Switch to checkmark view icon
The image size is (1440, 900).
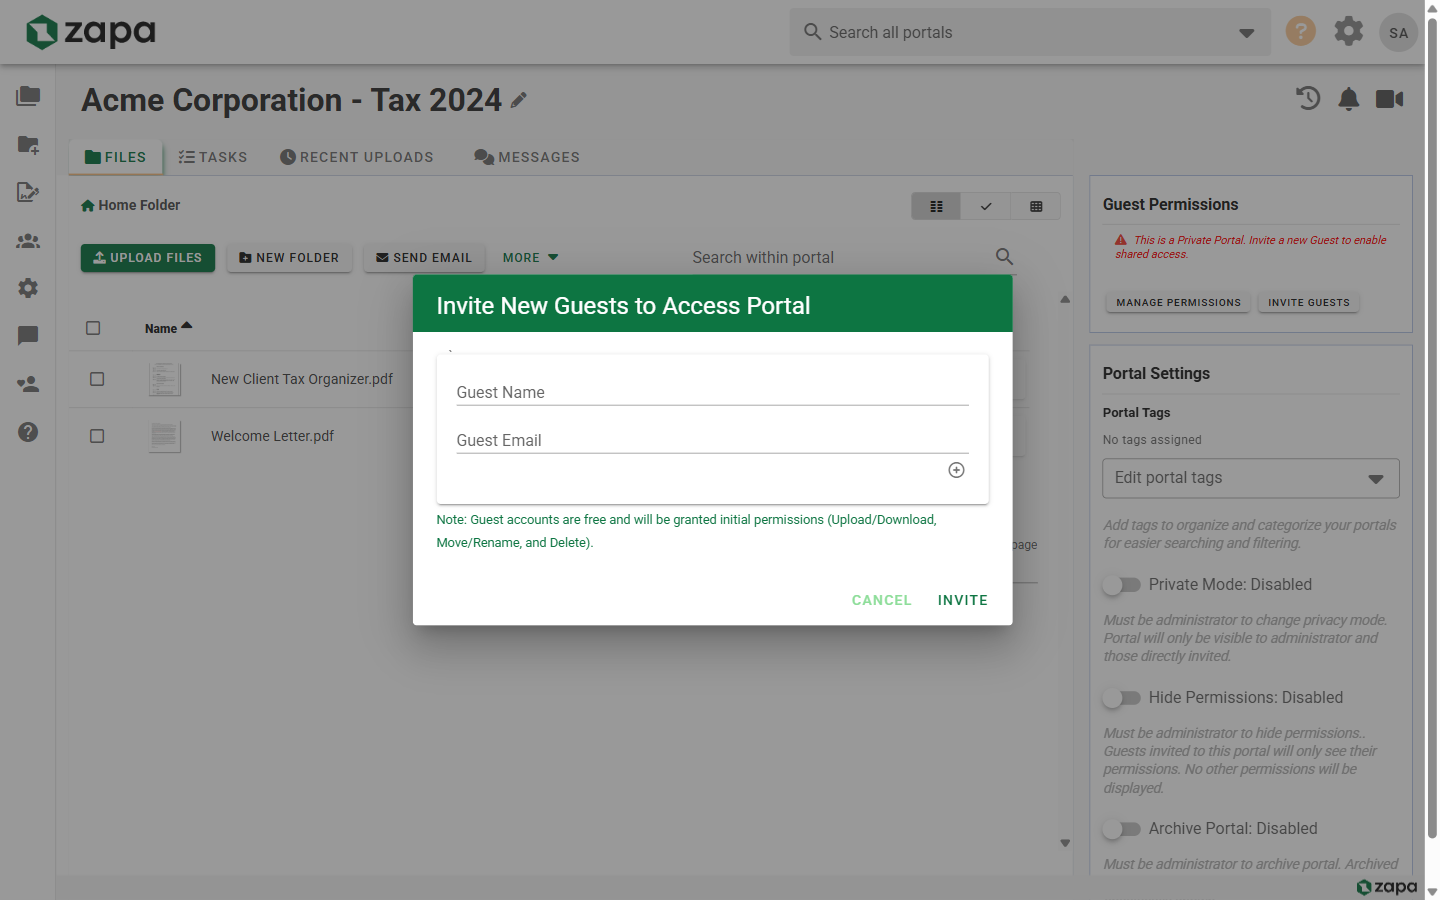coord(986,206)
